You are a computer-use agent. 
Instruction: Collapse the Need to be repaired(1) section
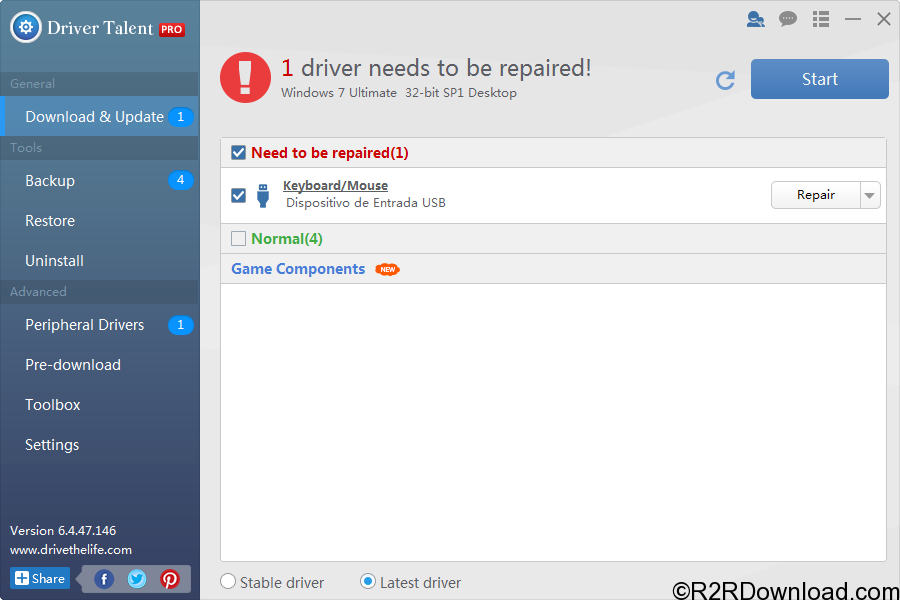point(553,153)
